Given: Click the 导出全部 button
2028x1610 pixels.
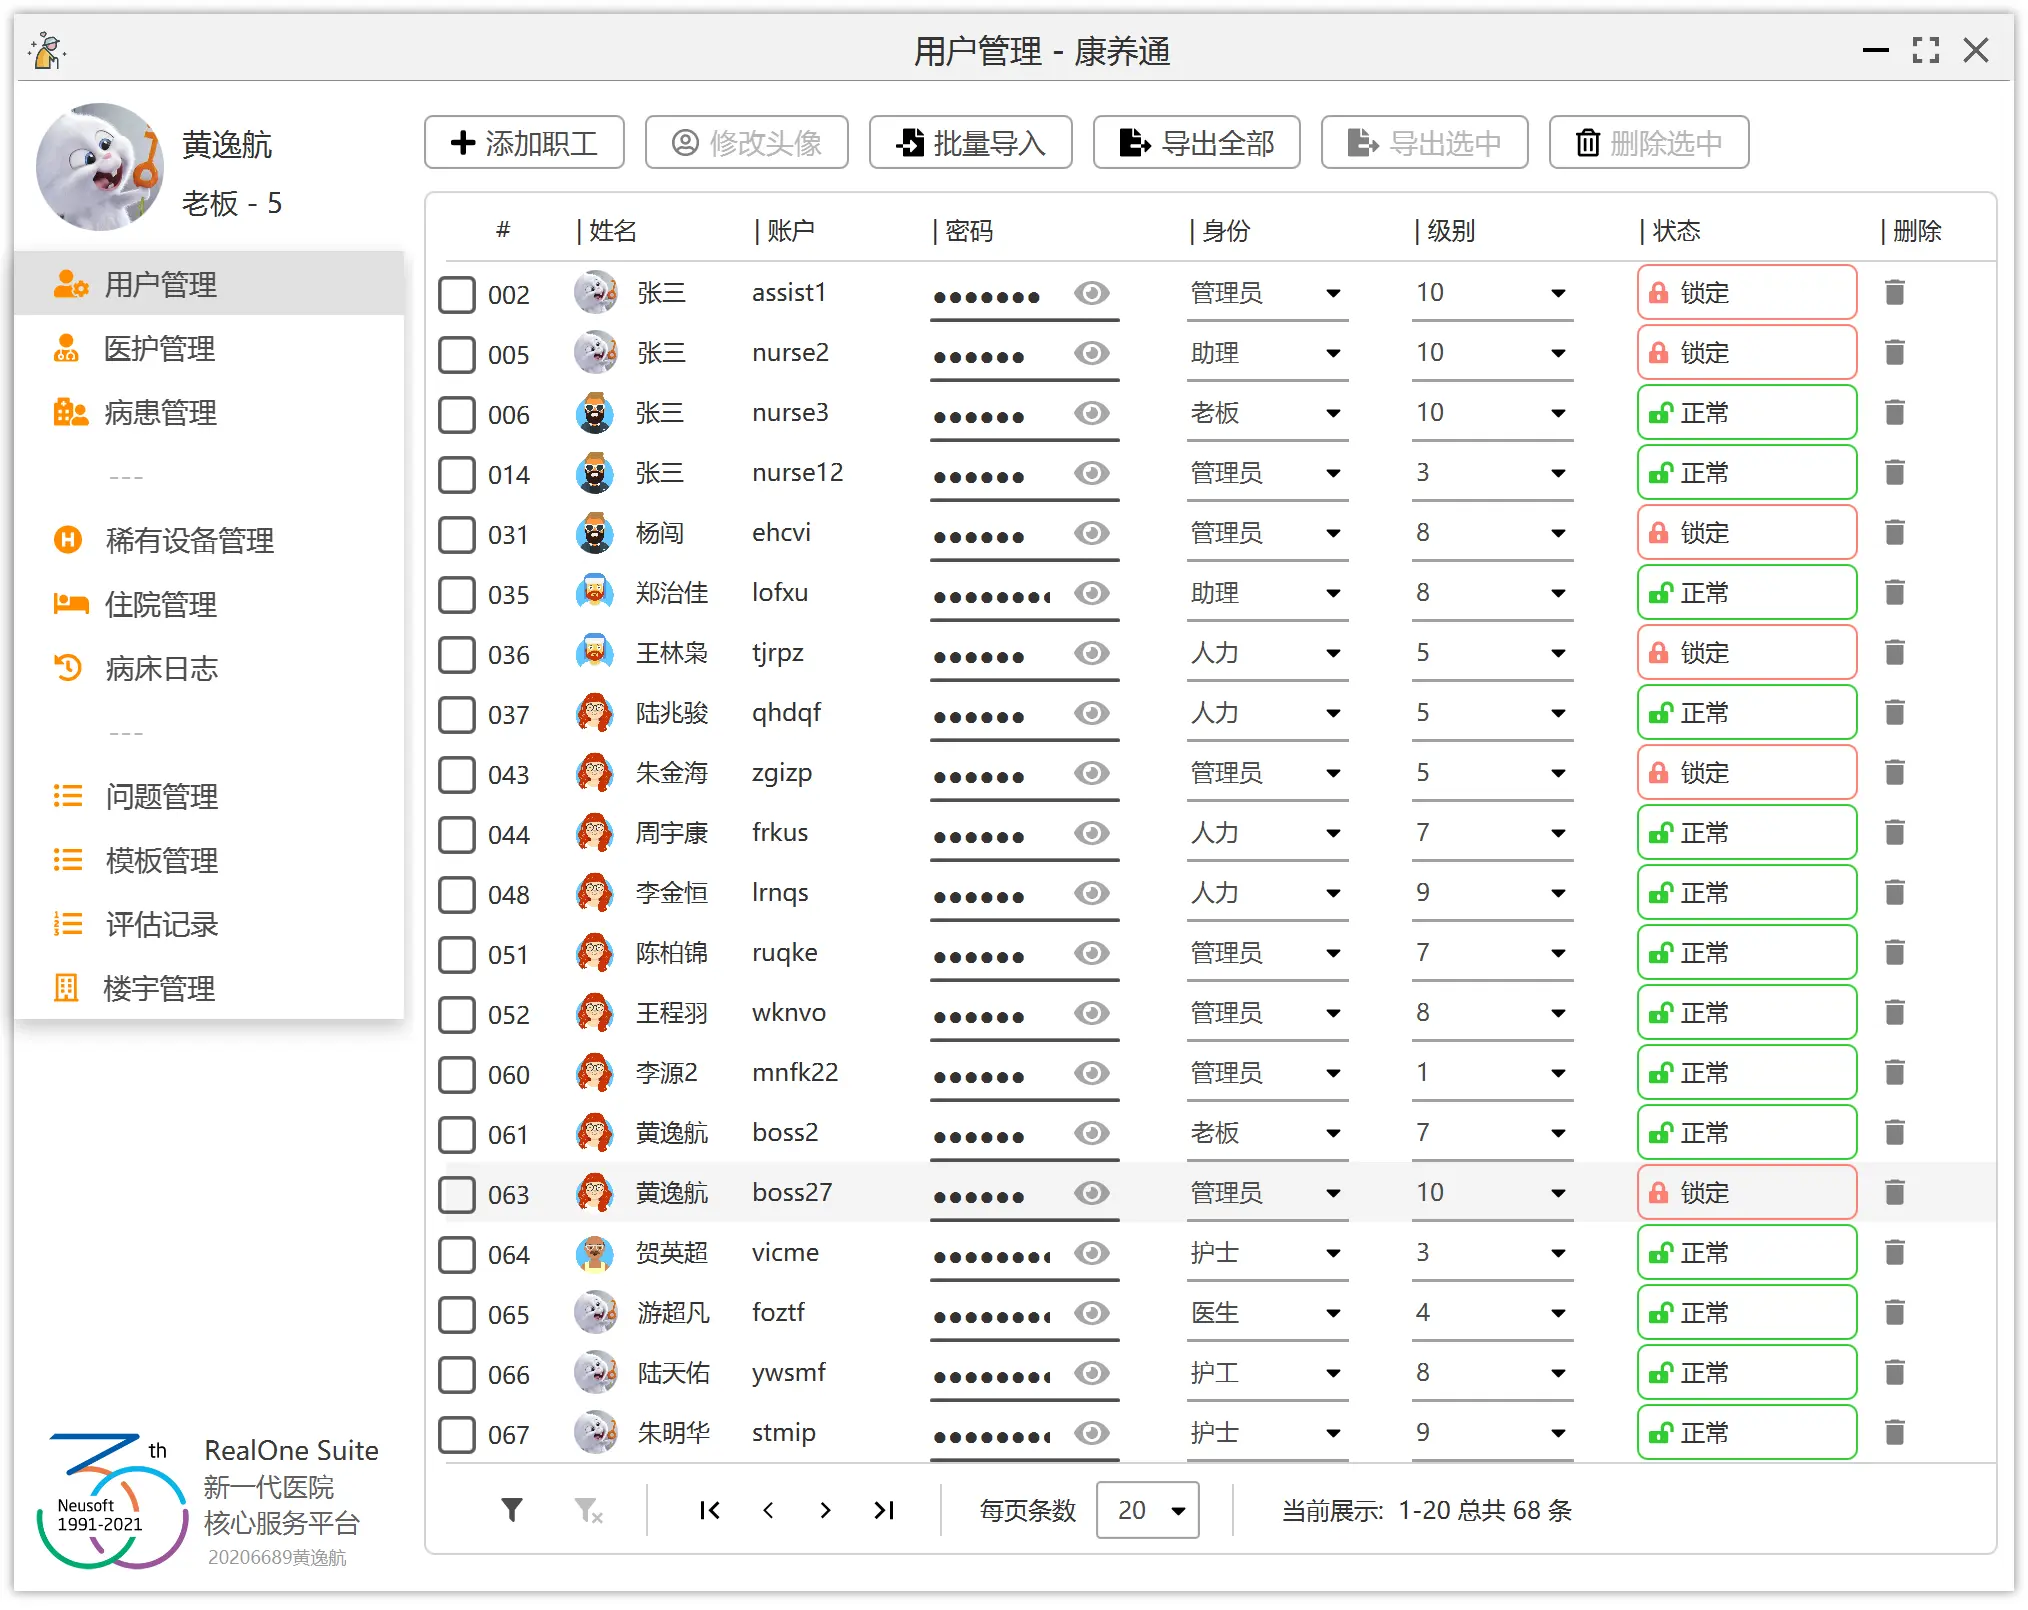Looking at the screenshot, I should pos(1196,143).
